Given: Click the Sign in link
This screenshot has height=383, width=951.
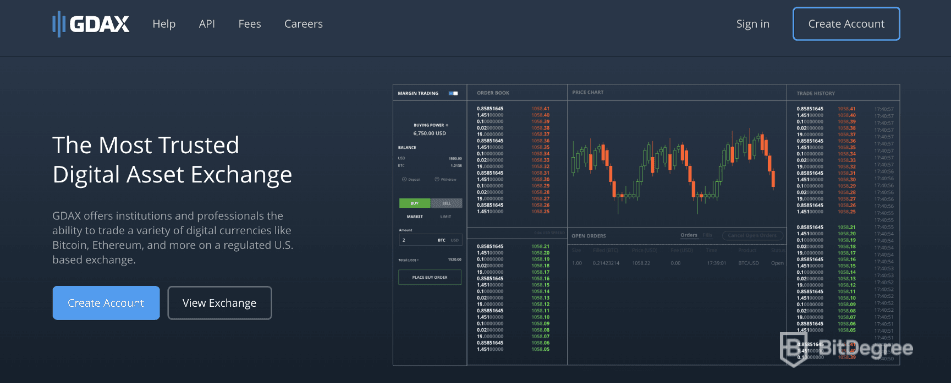Looking at the screenshot, I should coord(753,24).
